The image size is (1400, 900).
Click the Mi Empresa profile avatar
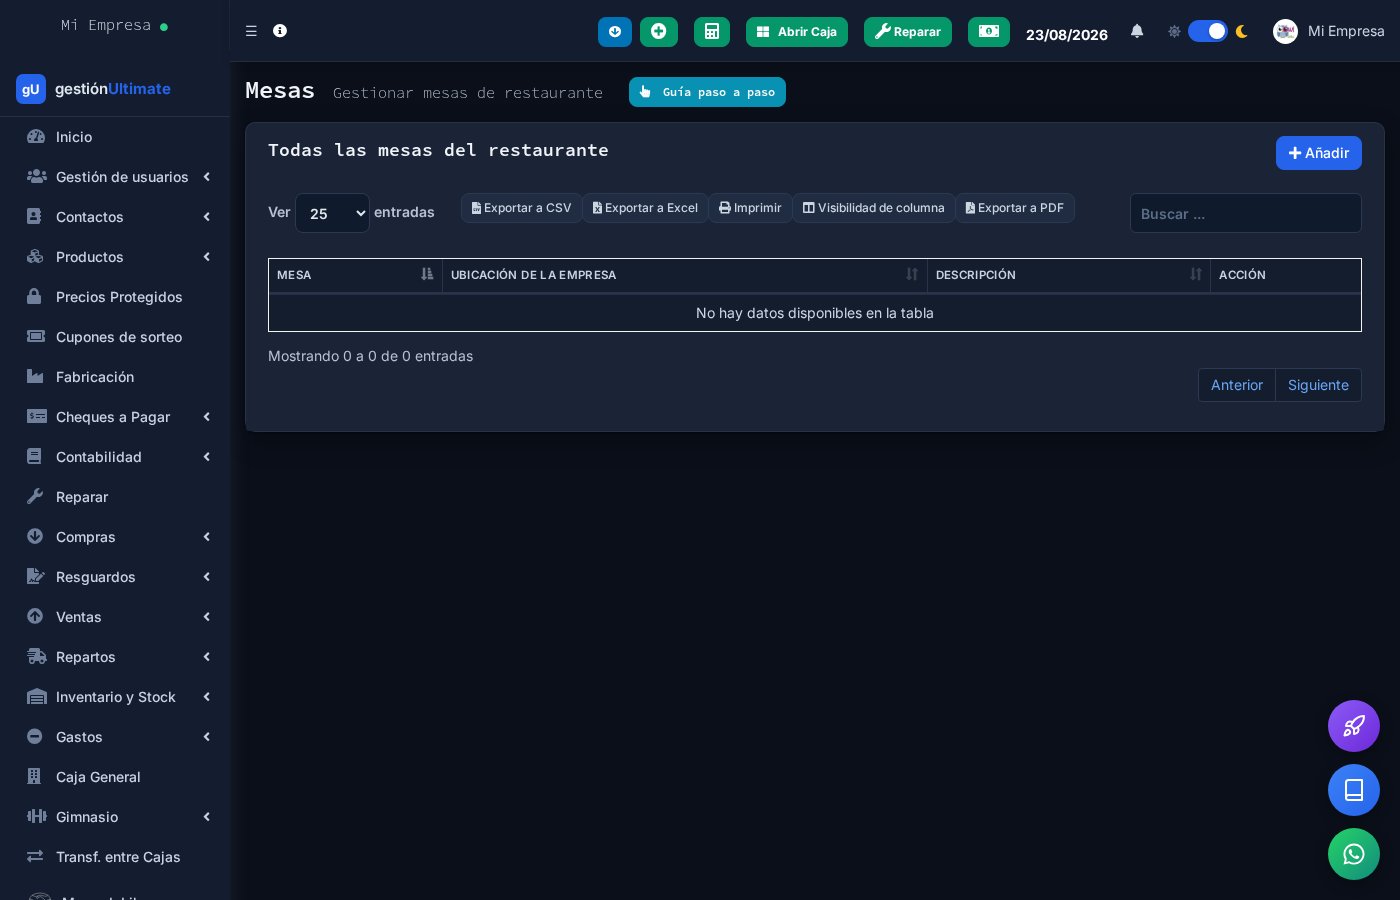1285,31
